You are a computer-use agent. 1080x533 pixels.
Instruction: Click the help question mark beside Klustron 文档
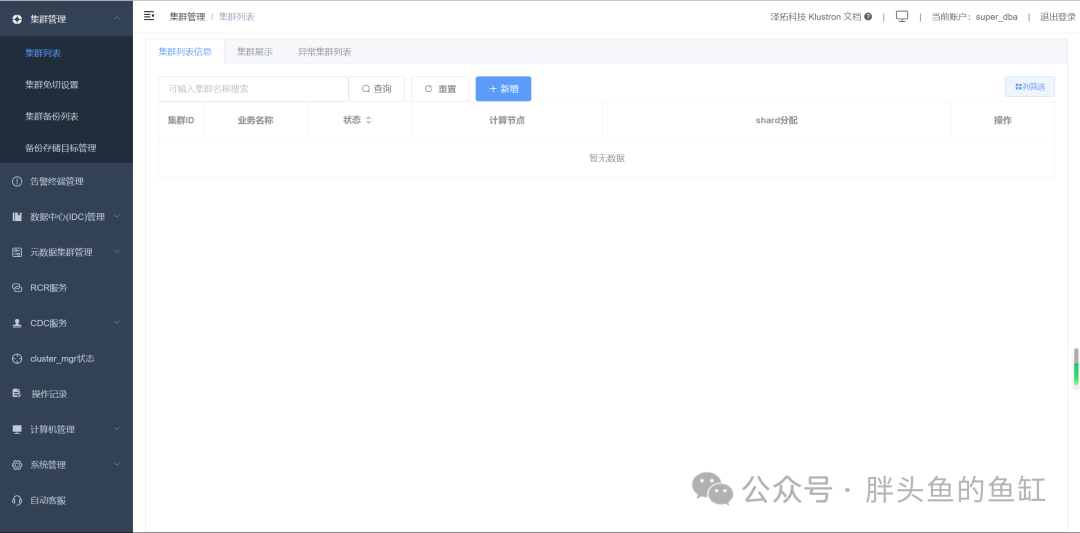pos(868,17)
